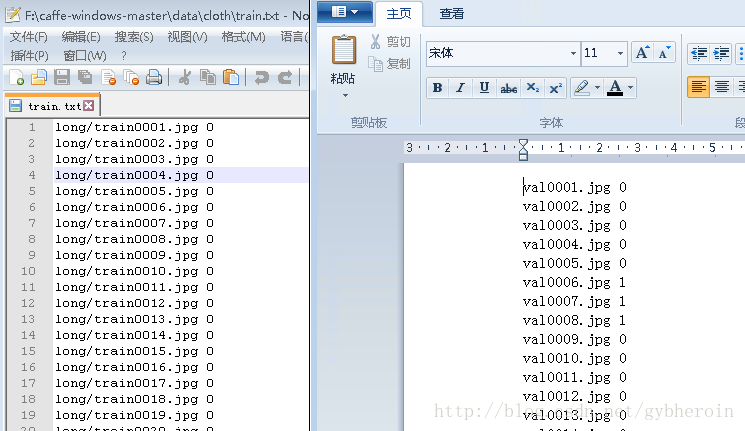The image size is (745, 431).
Task: Open the 视图(V) menu in Notepad++
Action: point(188,37)
